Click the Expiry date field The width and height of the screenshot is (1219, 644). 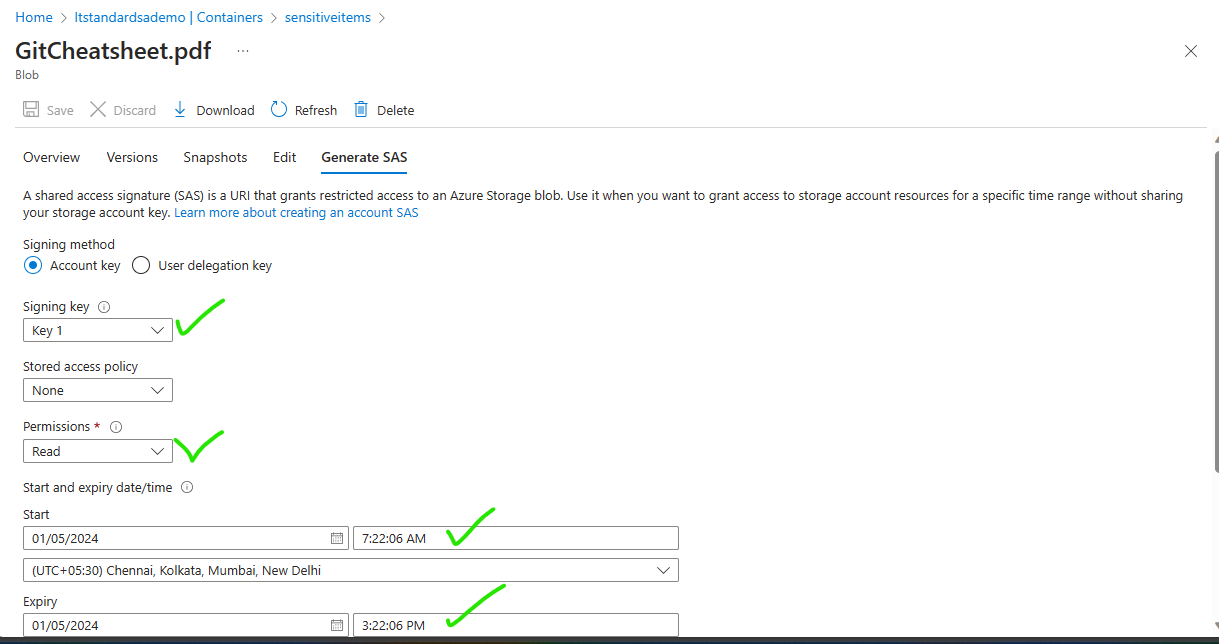coord(186,625)
